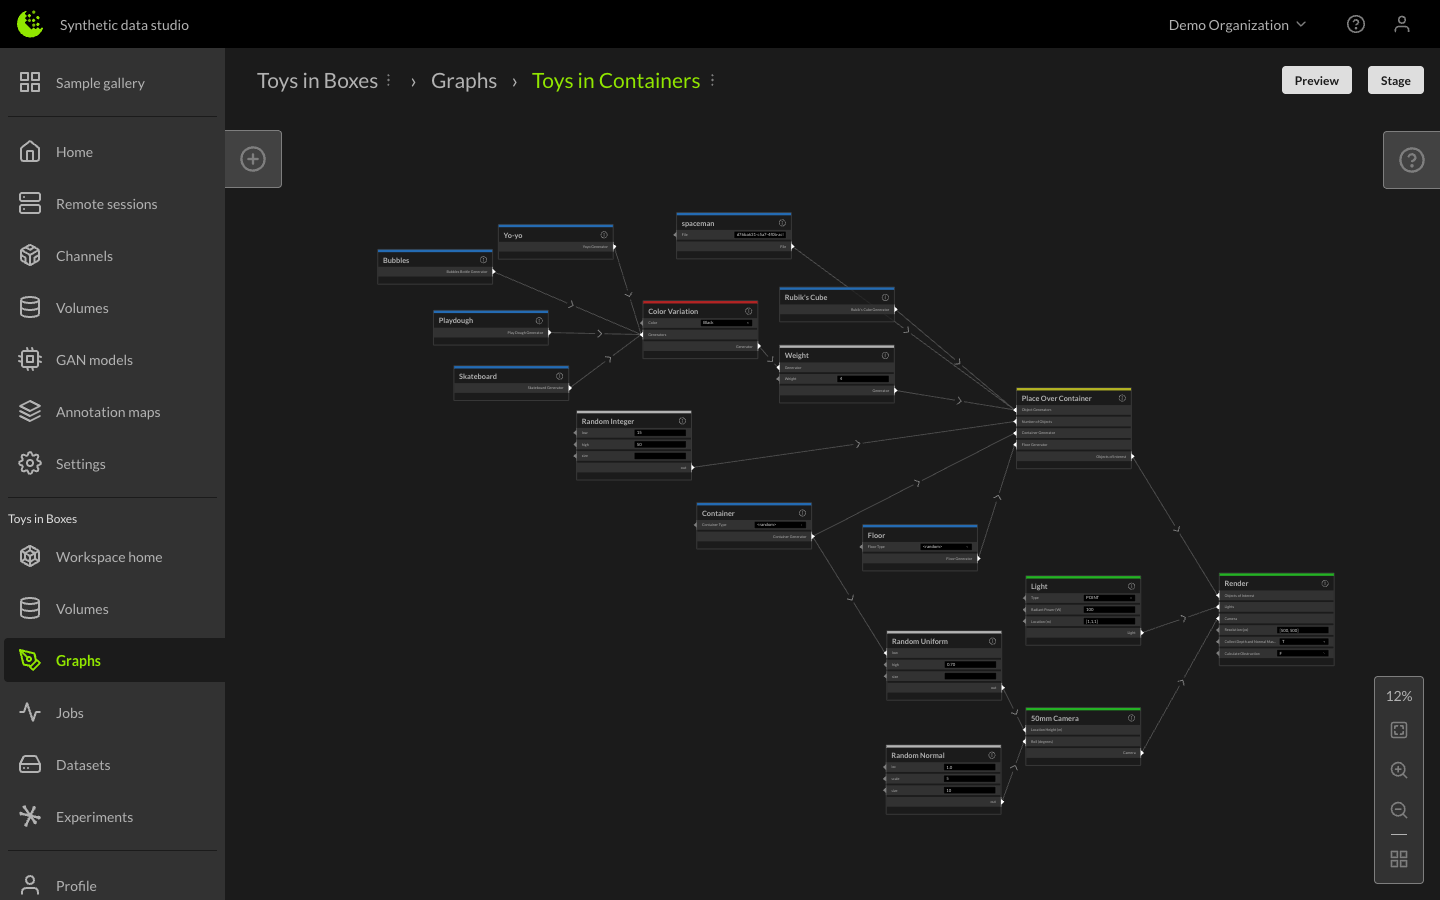The image size is (1440, 900).
Task: Click the Preview button
Action: 1316,80
